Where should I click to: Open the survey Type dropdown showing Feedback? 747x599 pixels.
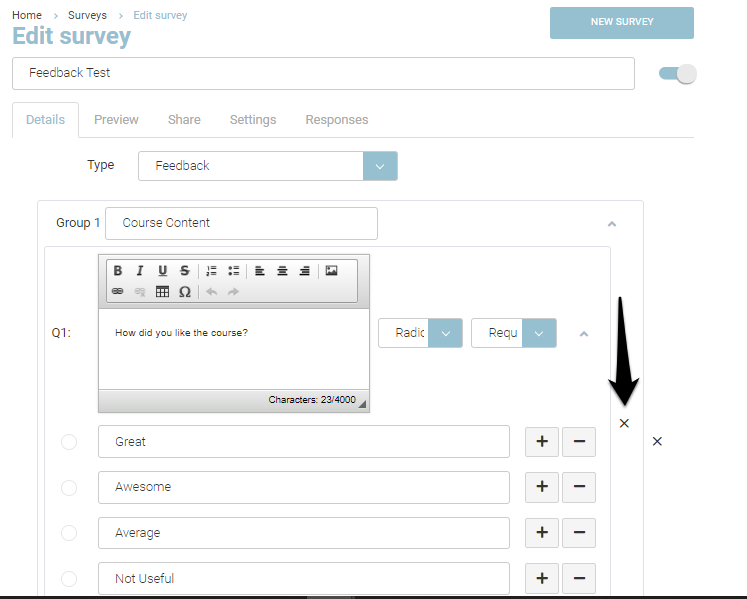[380, 166]
